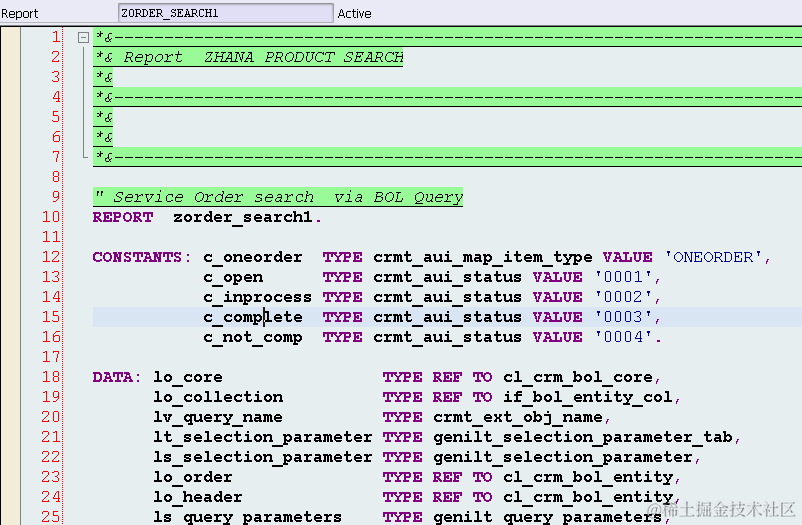Click variable lv_query_name
Viewport: 802px width, 525px height.
point(218,418)
